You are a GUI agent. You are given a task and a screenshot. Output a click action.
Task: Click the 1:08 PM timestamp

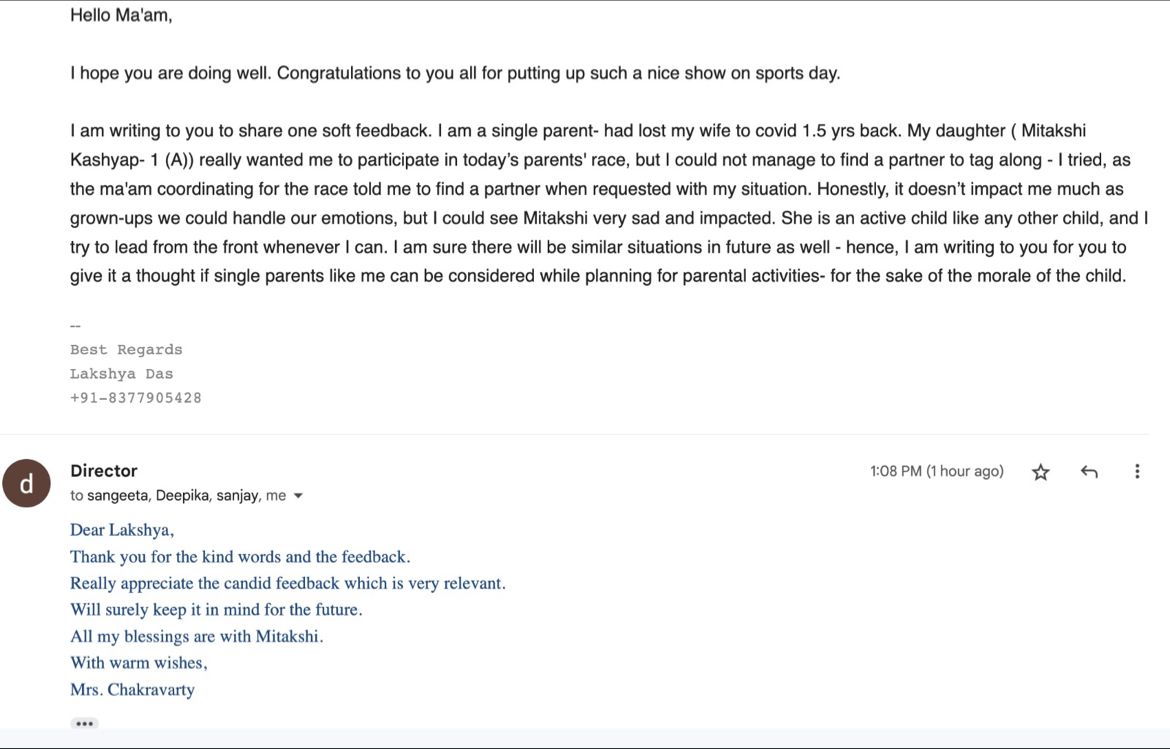coord(936,471)
